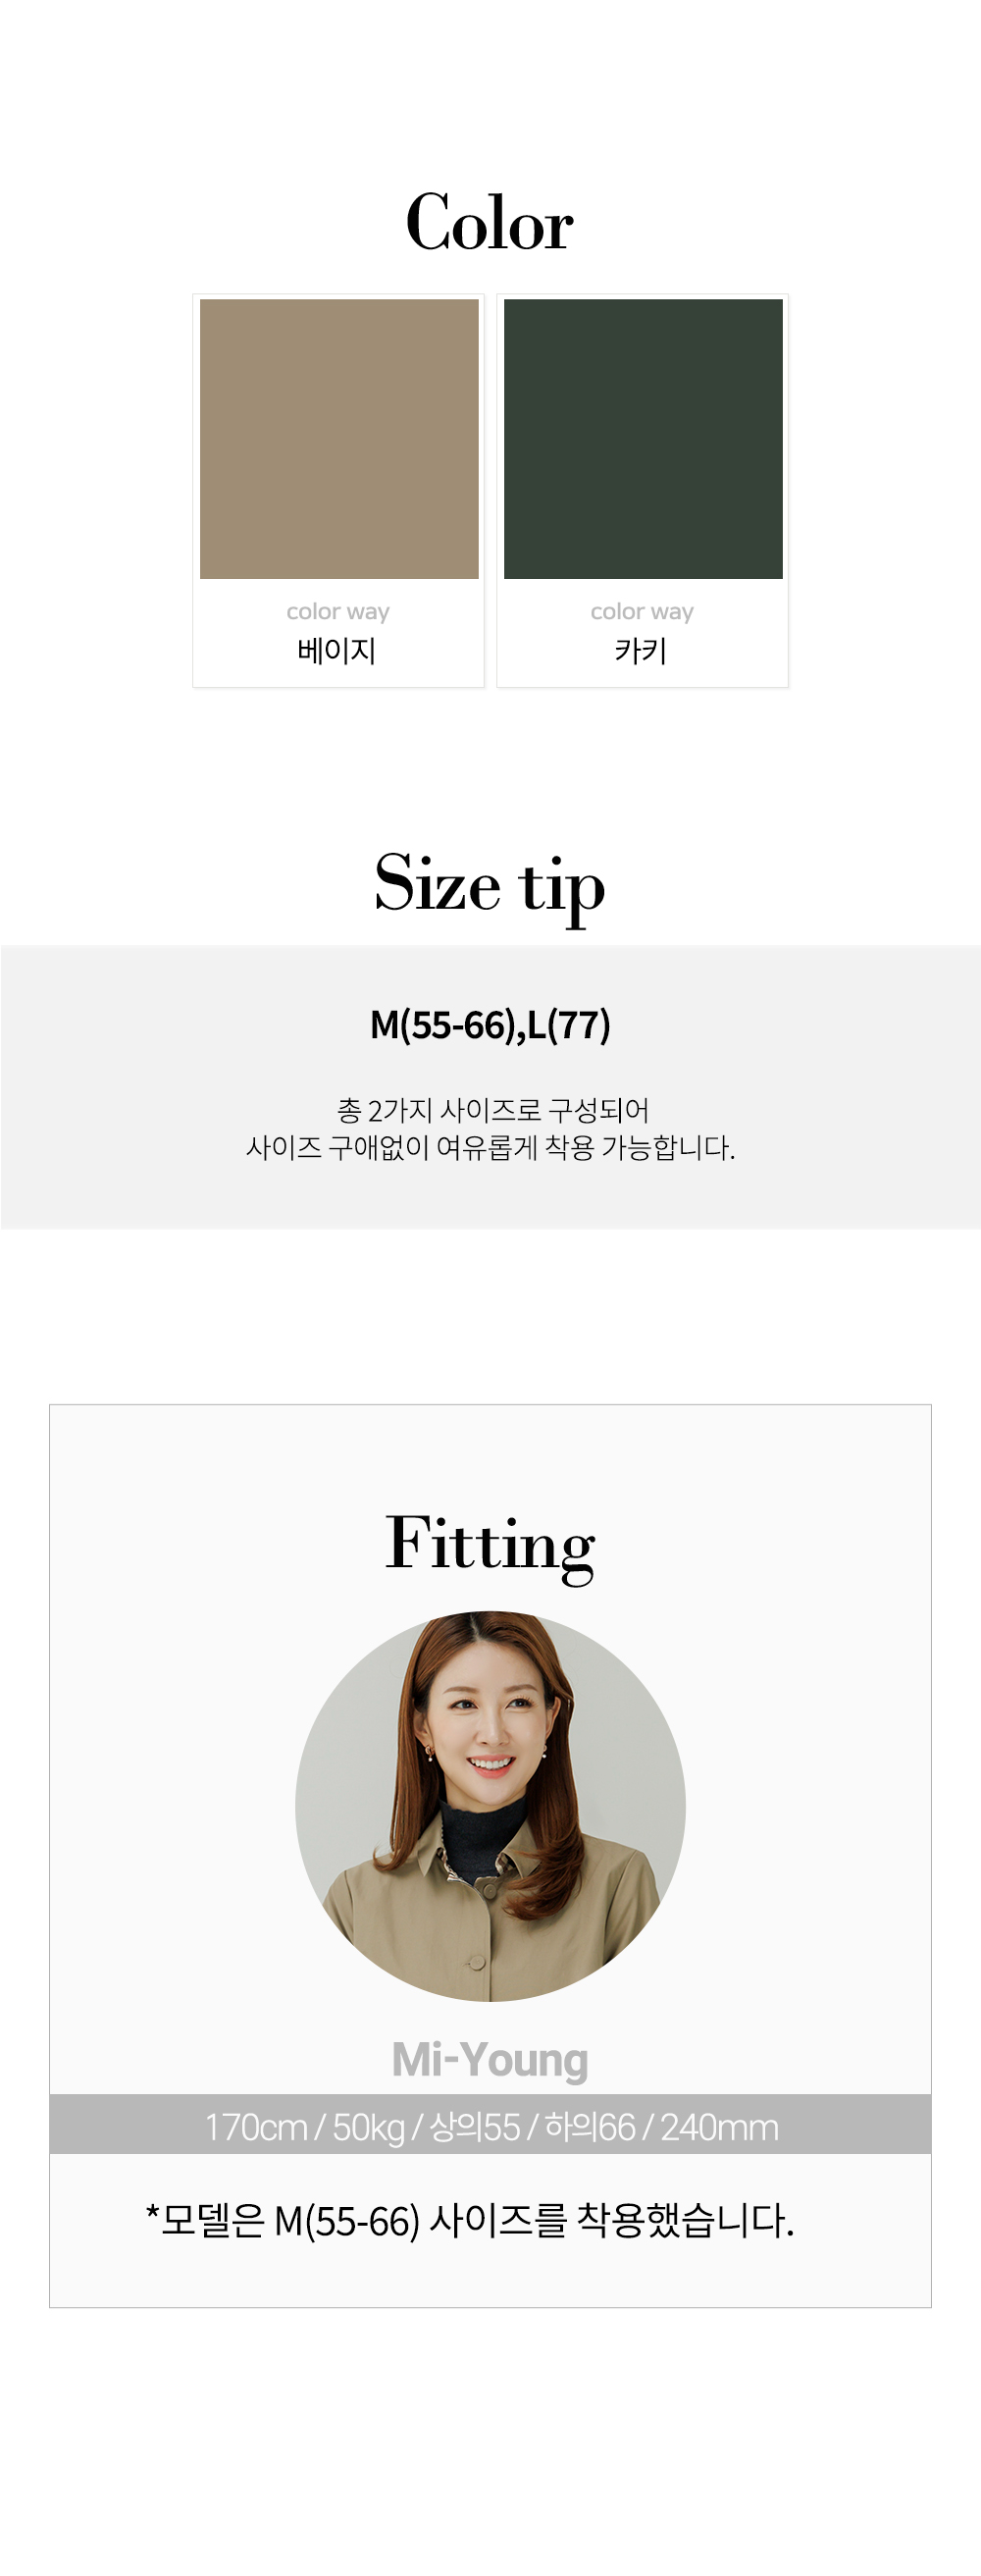Image resolution: width=981 pixels, height=2576 pixels.
Task: Click the gray model measurements bar
Action: 490,2124
